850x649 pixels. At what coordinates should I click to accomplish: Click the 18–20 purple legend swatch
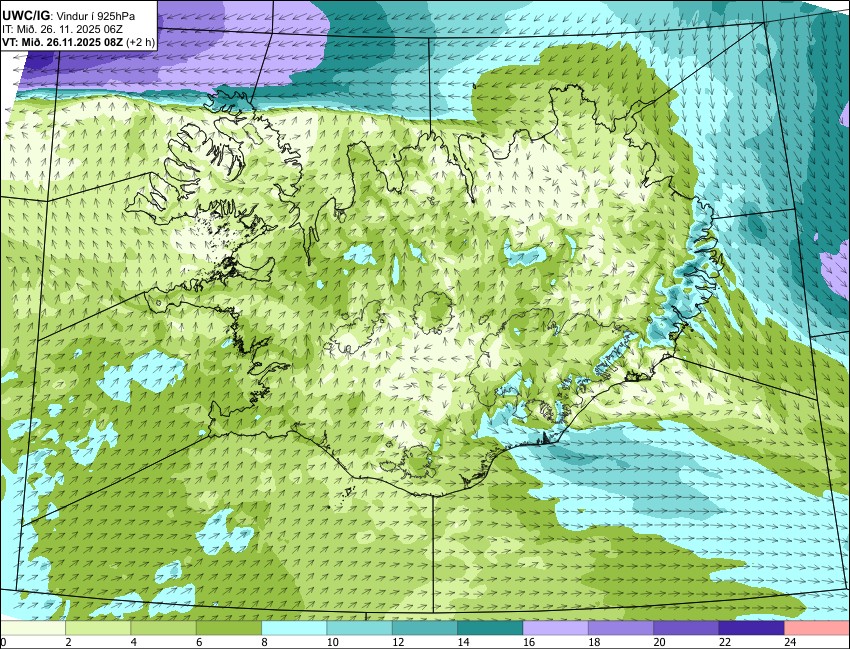621,628
